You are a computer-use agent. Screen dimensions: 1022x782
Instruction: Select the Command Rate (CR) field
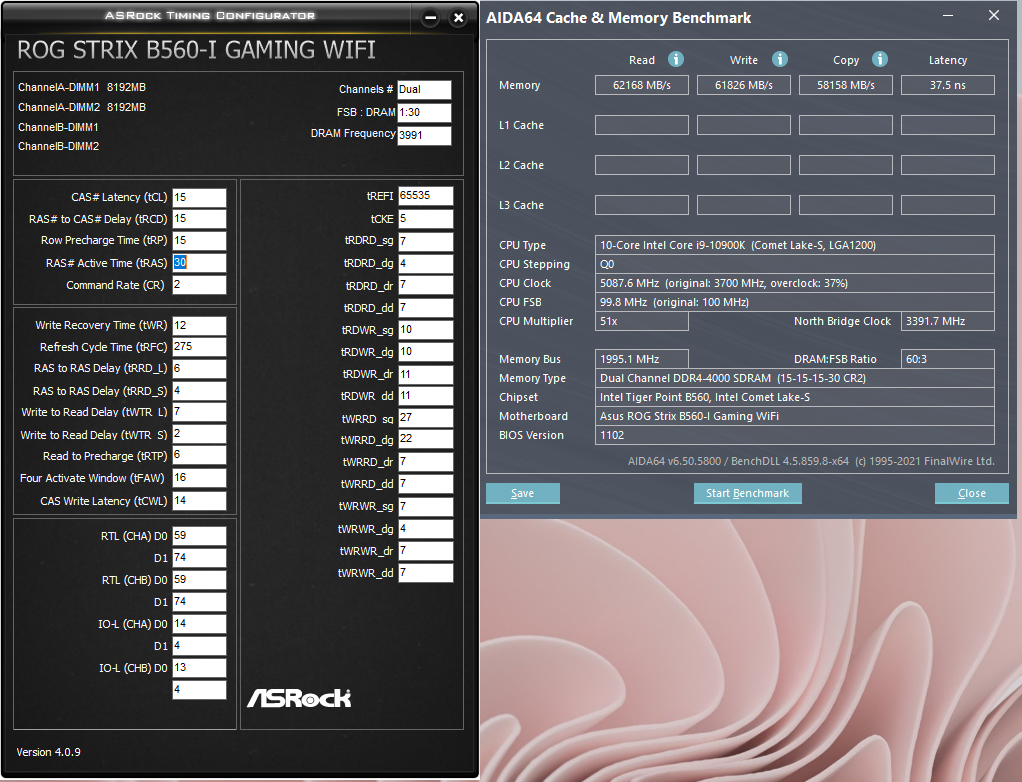(x=199, y=285)
